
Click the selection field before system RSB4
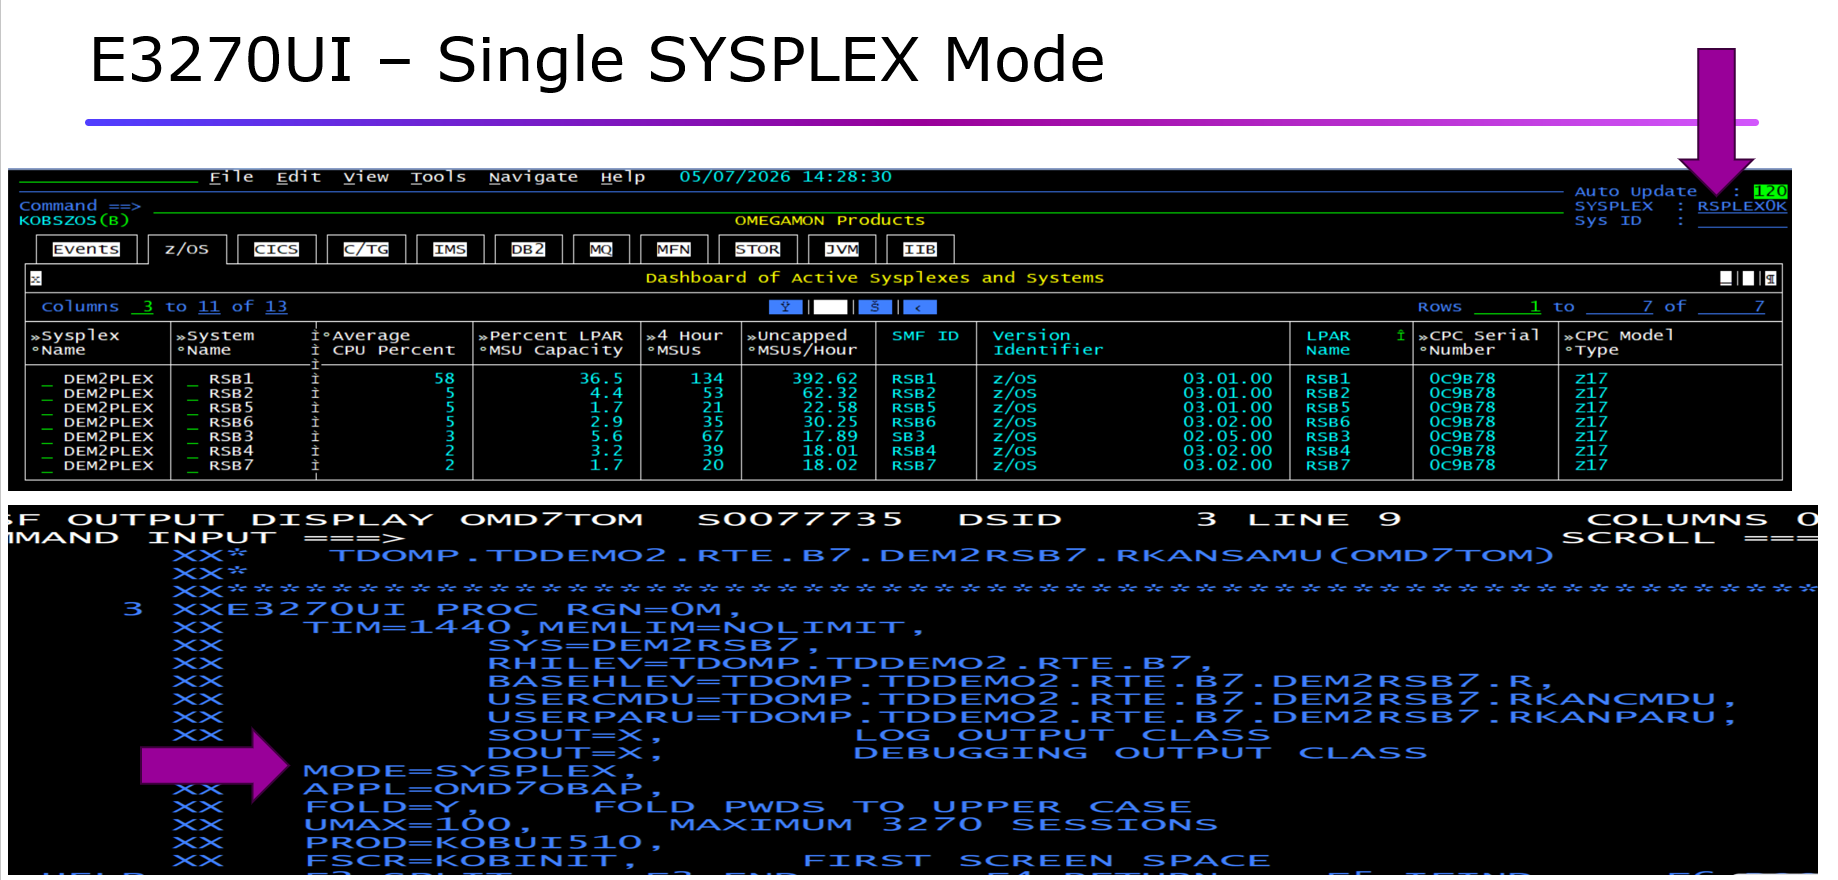192,452
